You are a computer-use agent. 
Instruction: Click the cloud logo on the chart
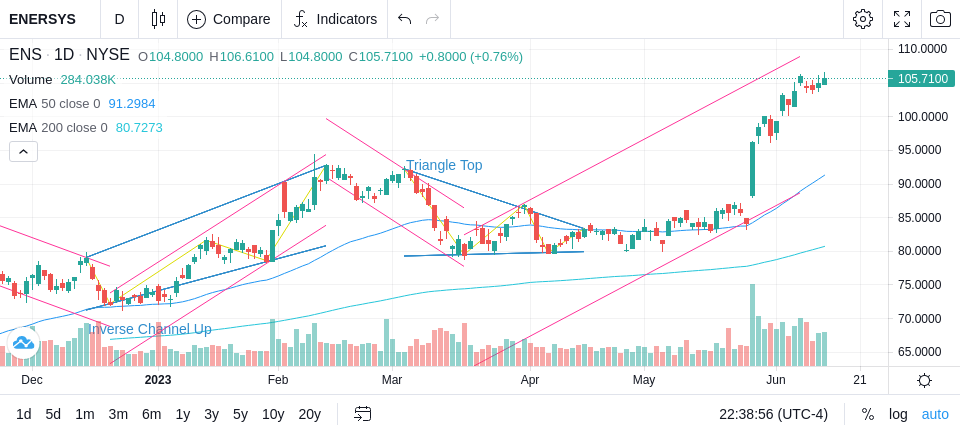click(x=23, y=343)
